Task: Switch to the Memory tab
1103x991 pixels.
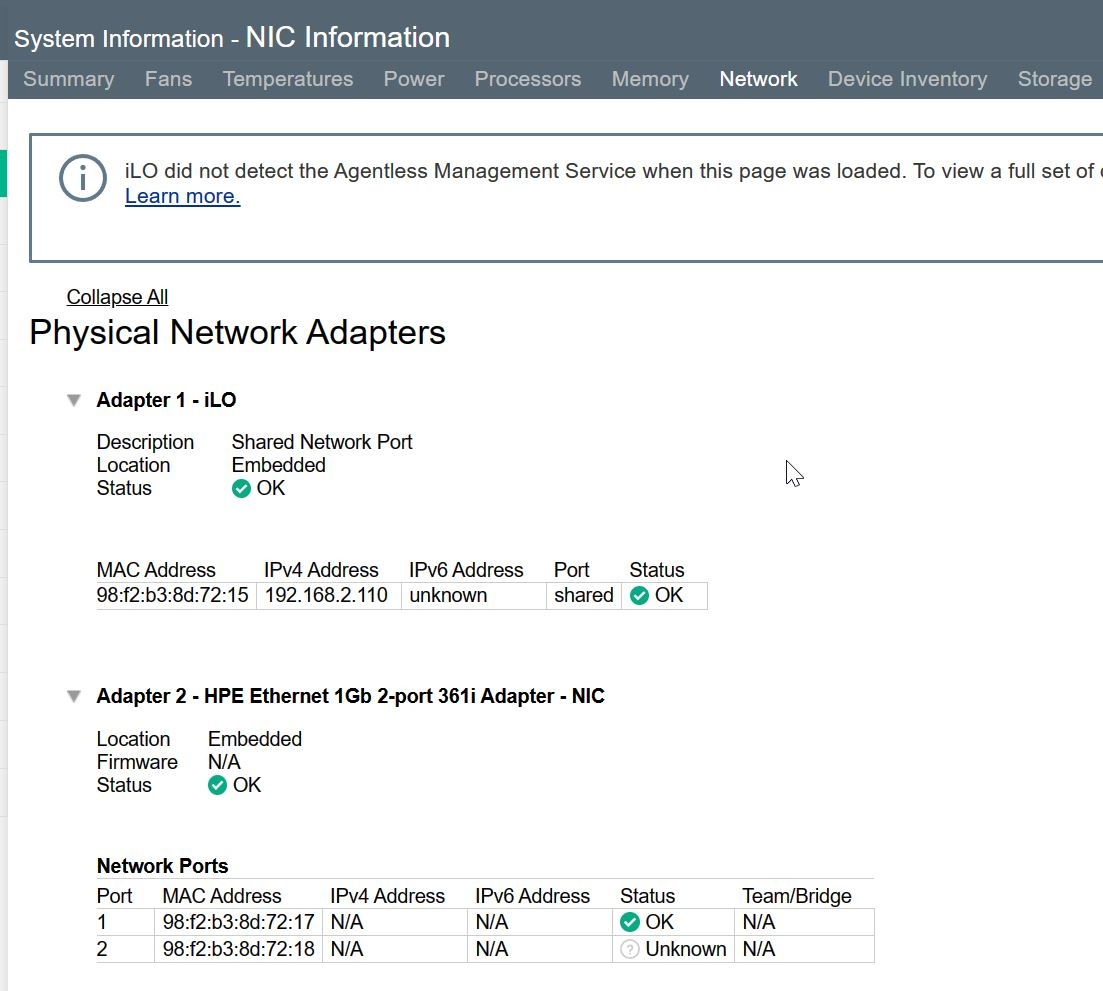Action: coord(650,79)
